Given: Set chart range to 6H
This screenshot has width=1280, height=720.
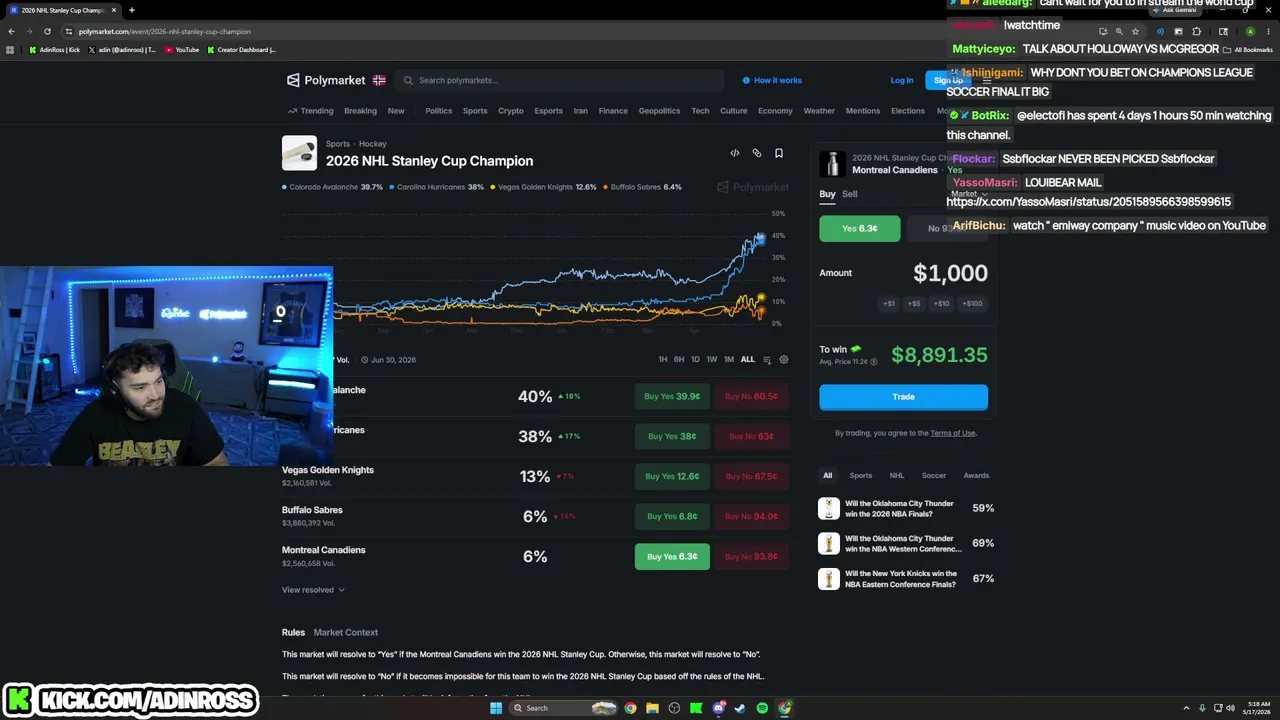Looking at the screenshot, I should [679, 360].
